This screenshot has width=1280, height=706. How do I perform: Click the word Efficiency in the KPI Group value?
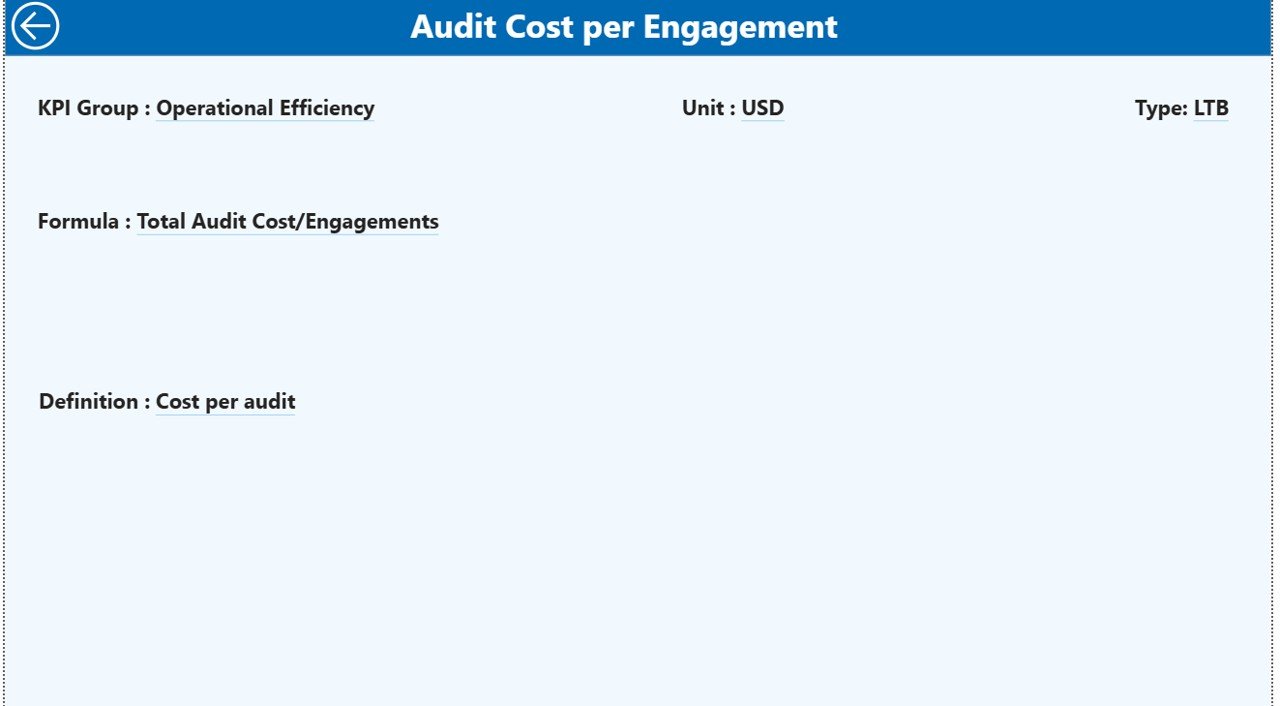tap(327, 108)
